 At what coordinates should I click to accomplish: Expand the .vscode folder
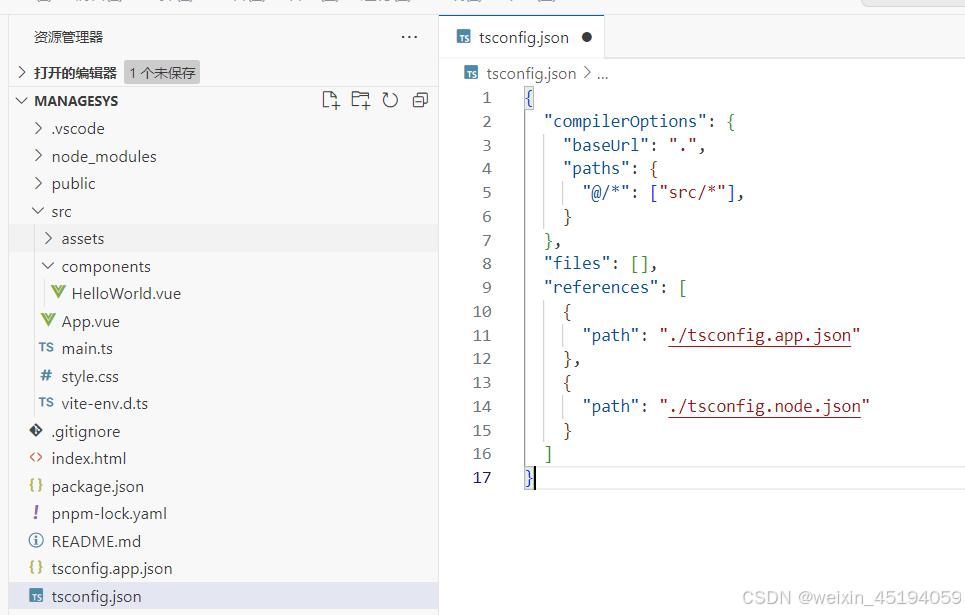[x=39, y=128]
